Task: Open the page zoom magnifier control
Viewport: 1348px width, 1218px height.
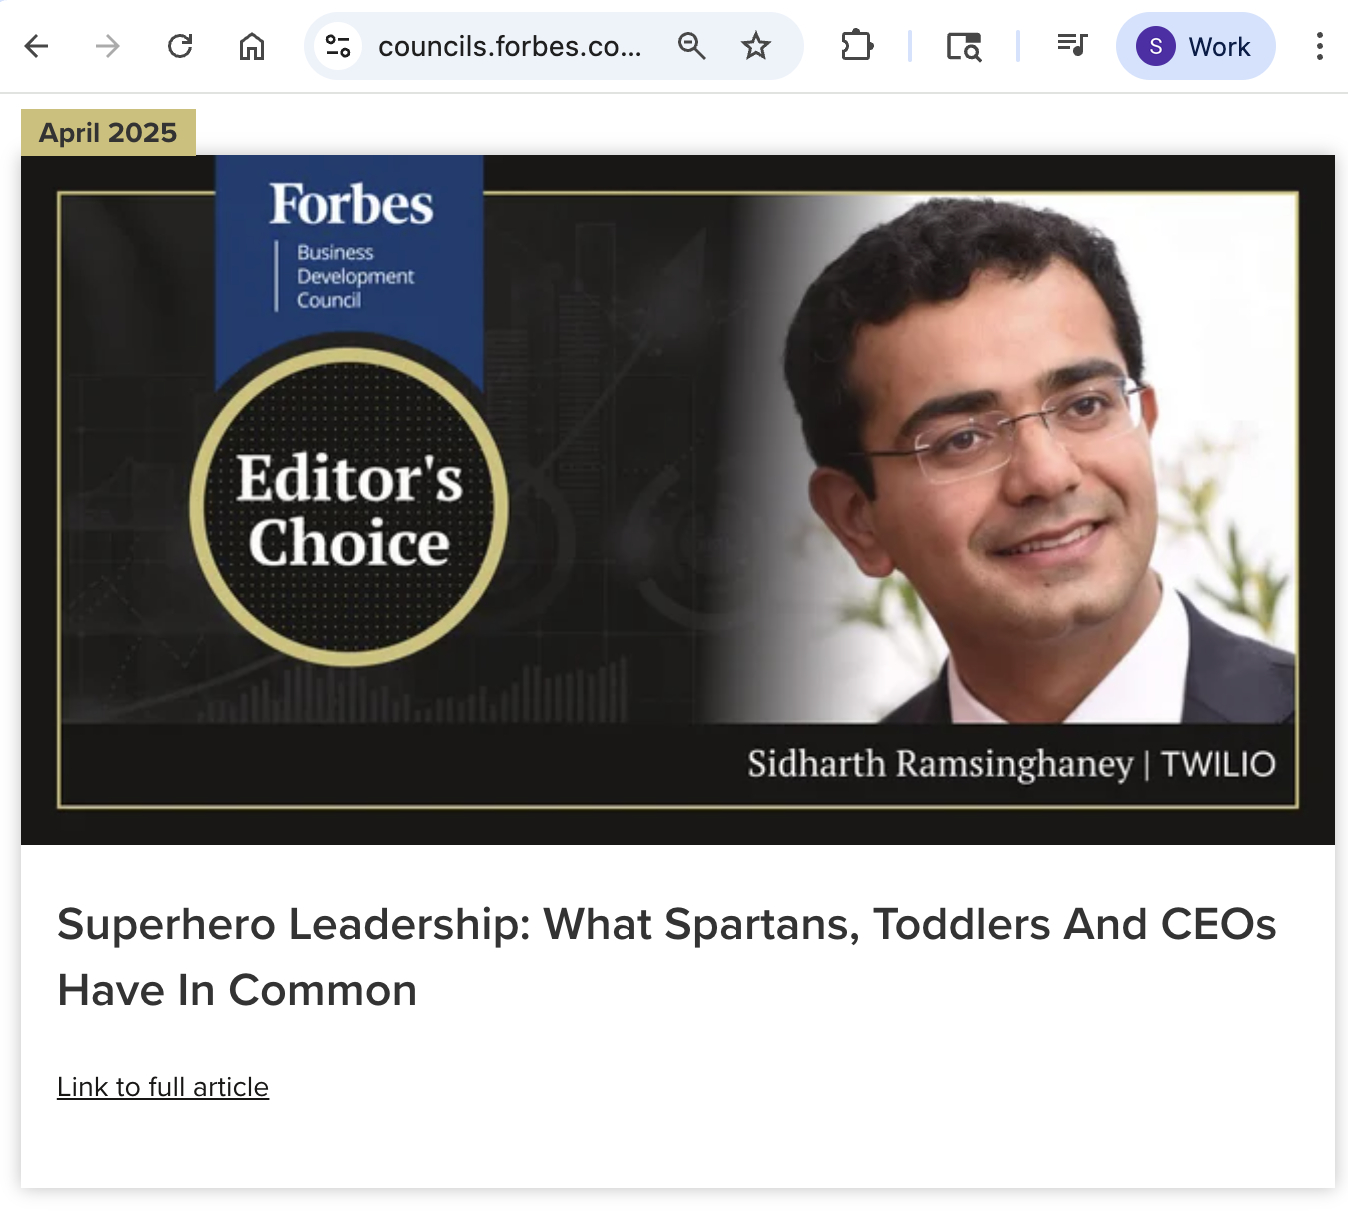Action: pyautogui.click(x=691, y=46)
